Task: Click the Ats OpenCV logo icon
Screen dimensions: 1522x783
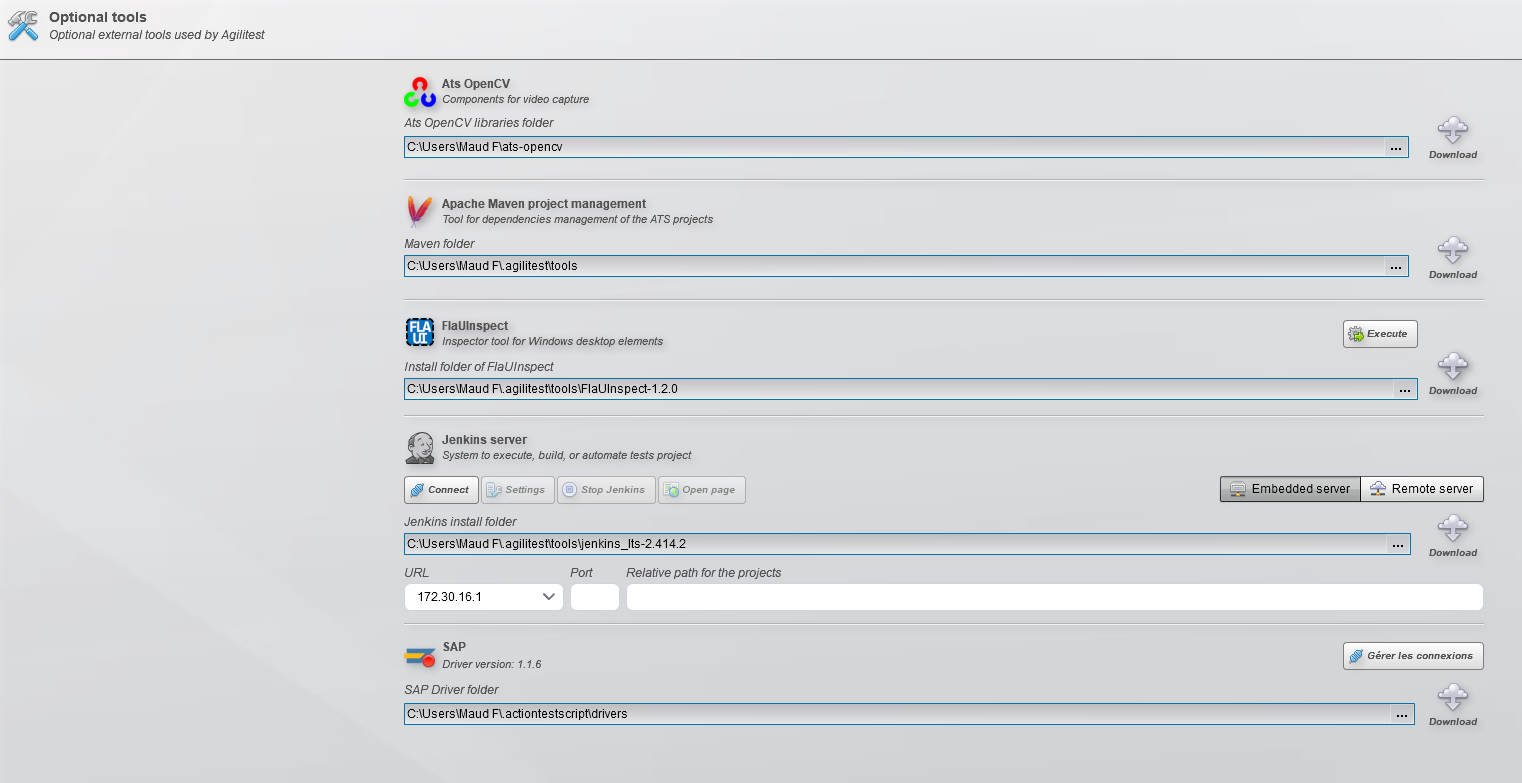Action: click(420, 92)
